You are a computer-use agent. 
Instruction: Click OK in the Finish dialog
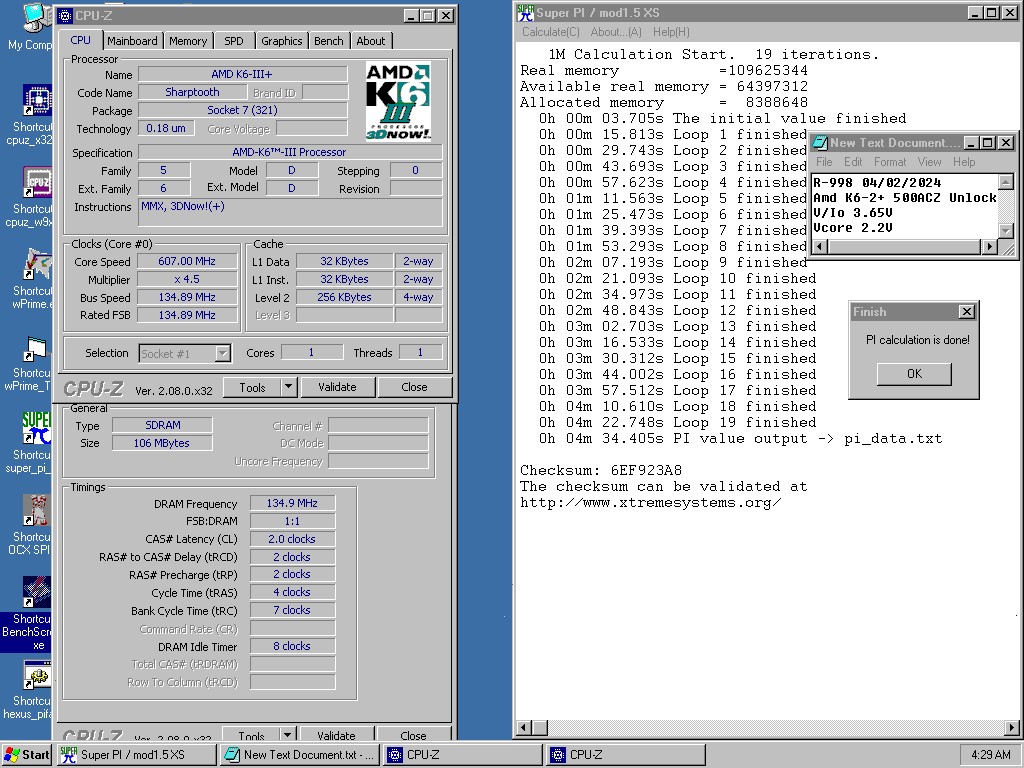tap(914, 374)
